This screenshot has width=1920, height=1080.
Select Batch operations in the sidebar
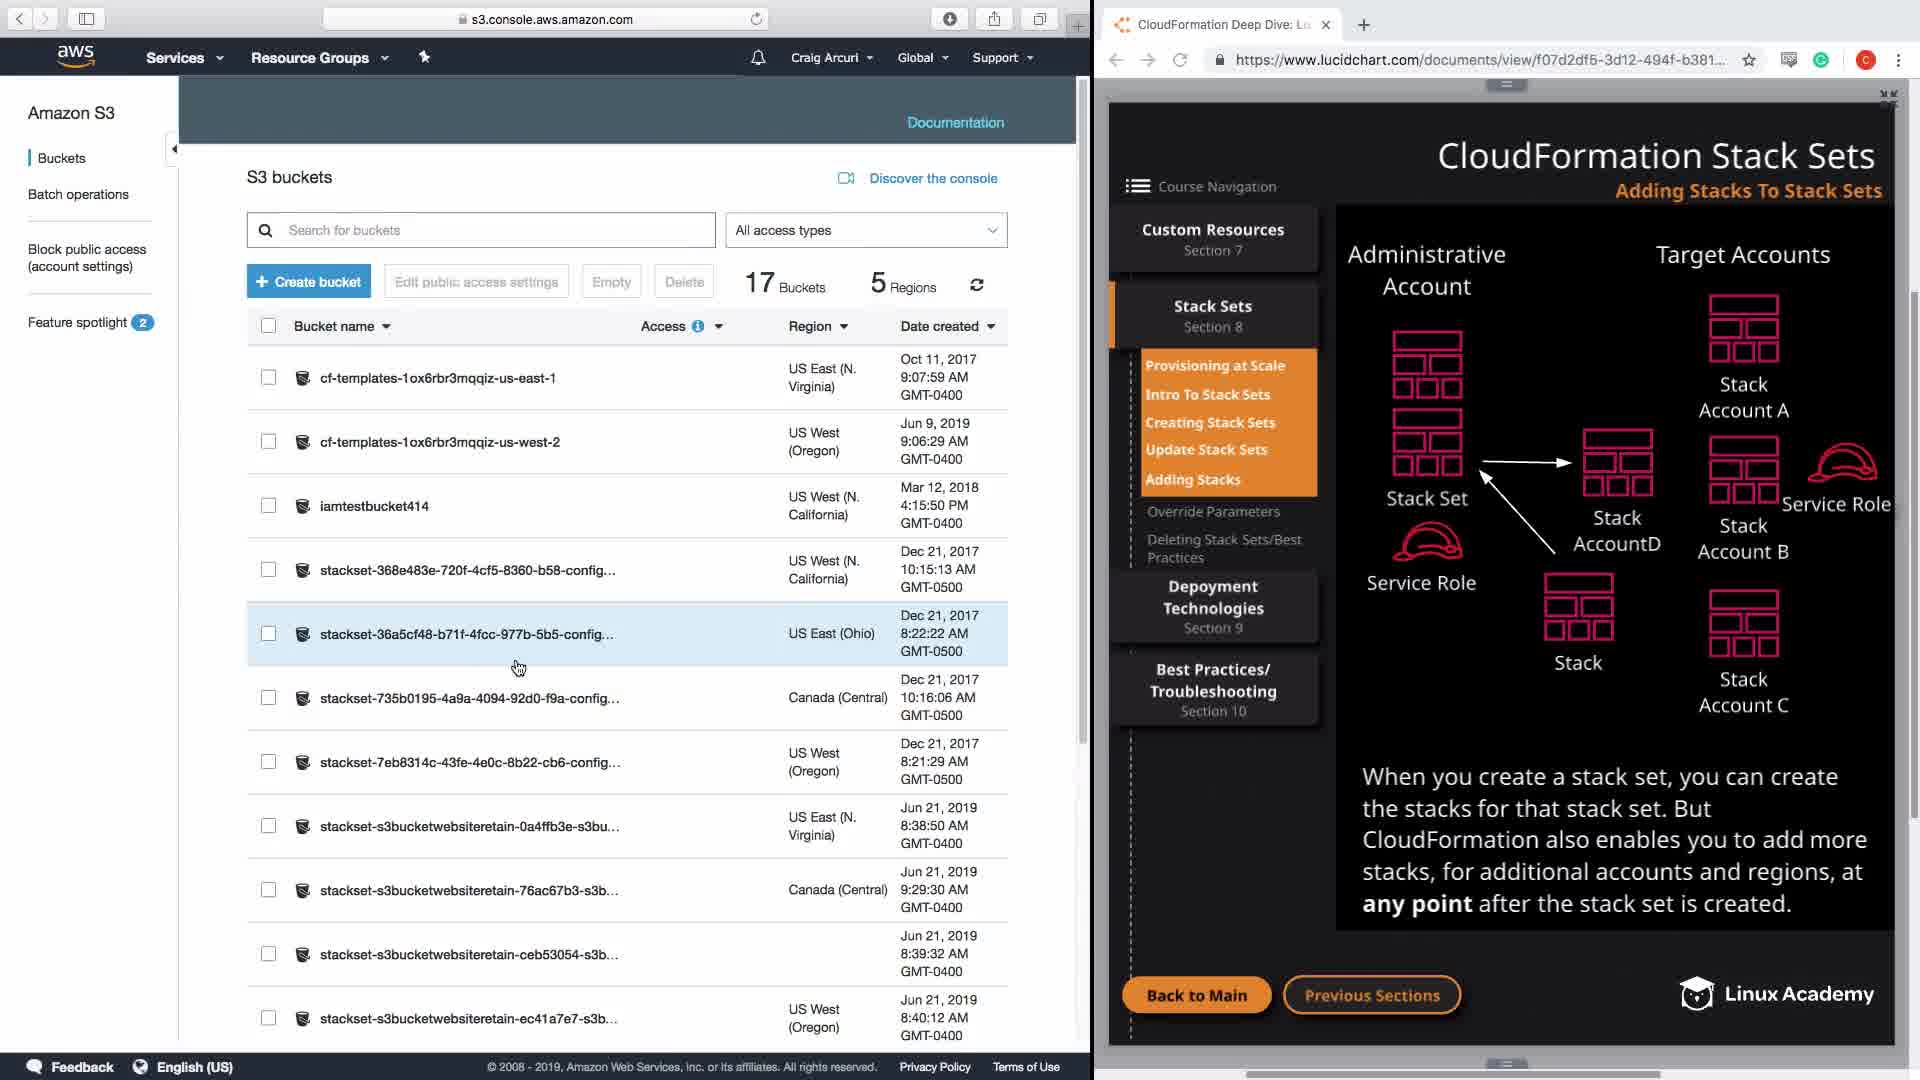pyautogui.click(x=78, y=194)
